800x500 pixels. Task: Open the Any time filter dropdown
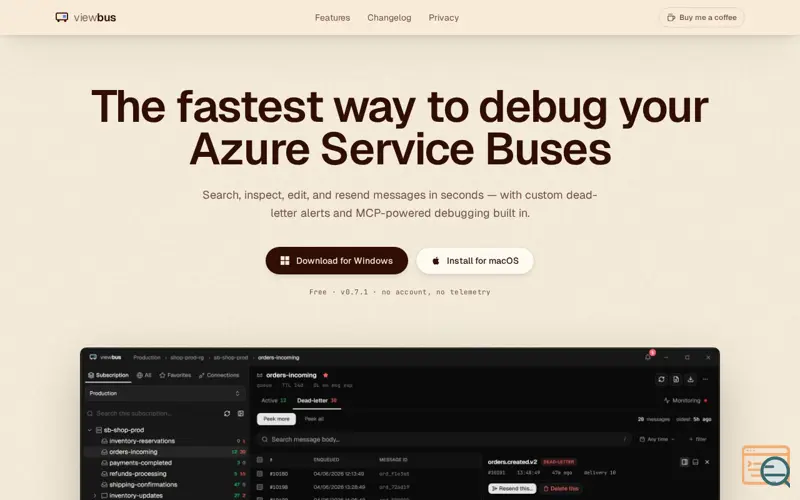pos(657,439)
